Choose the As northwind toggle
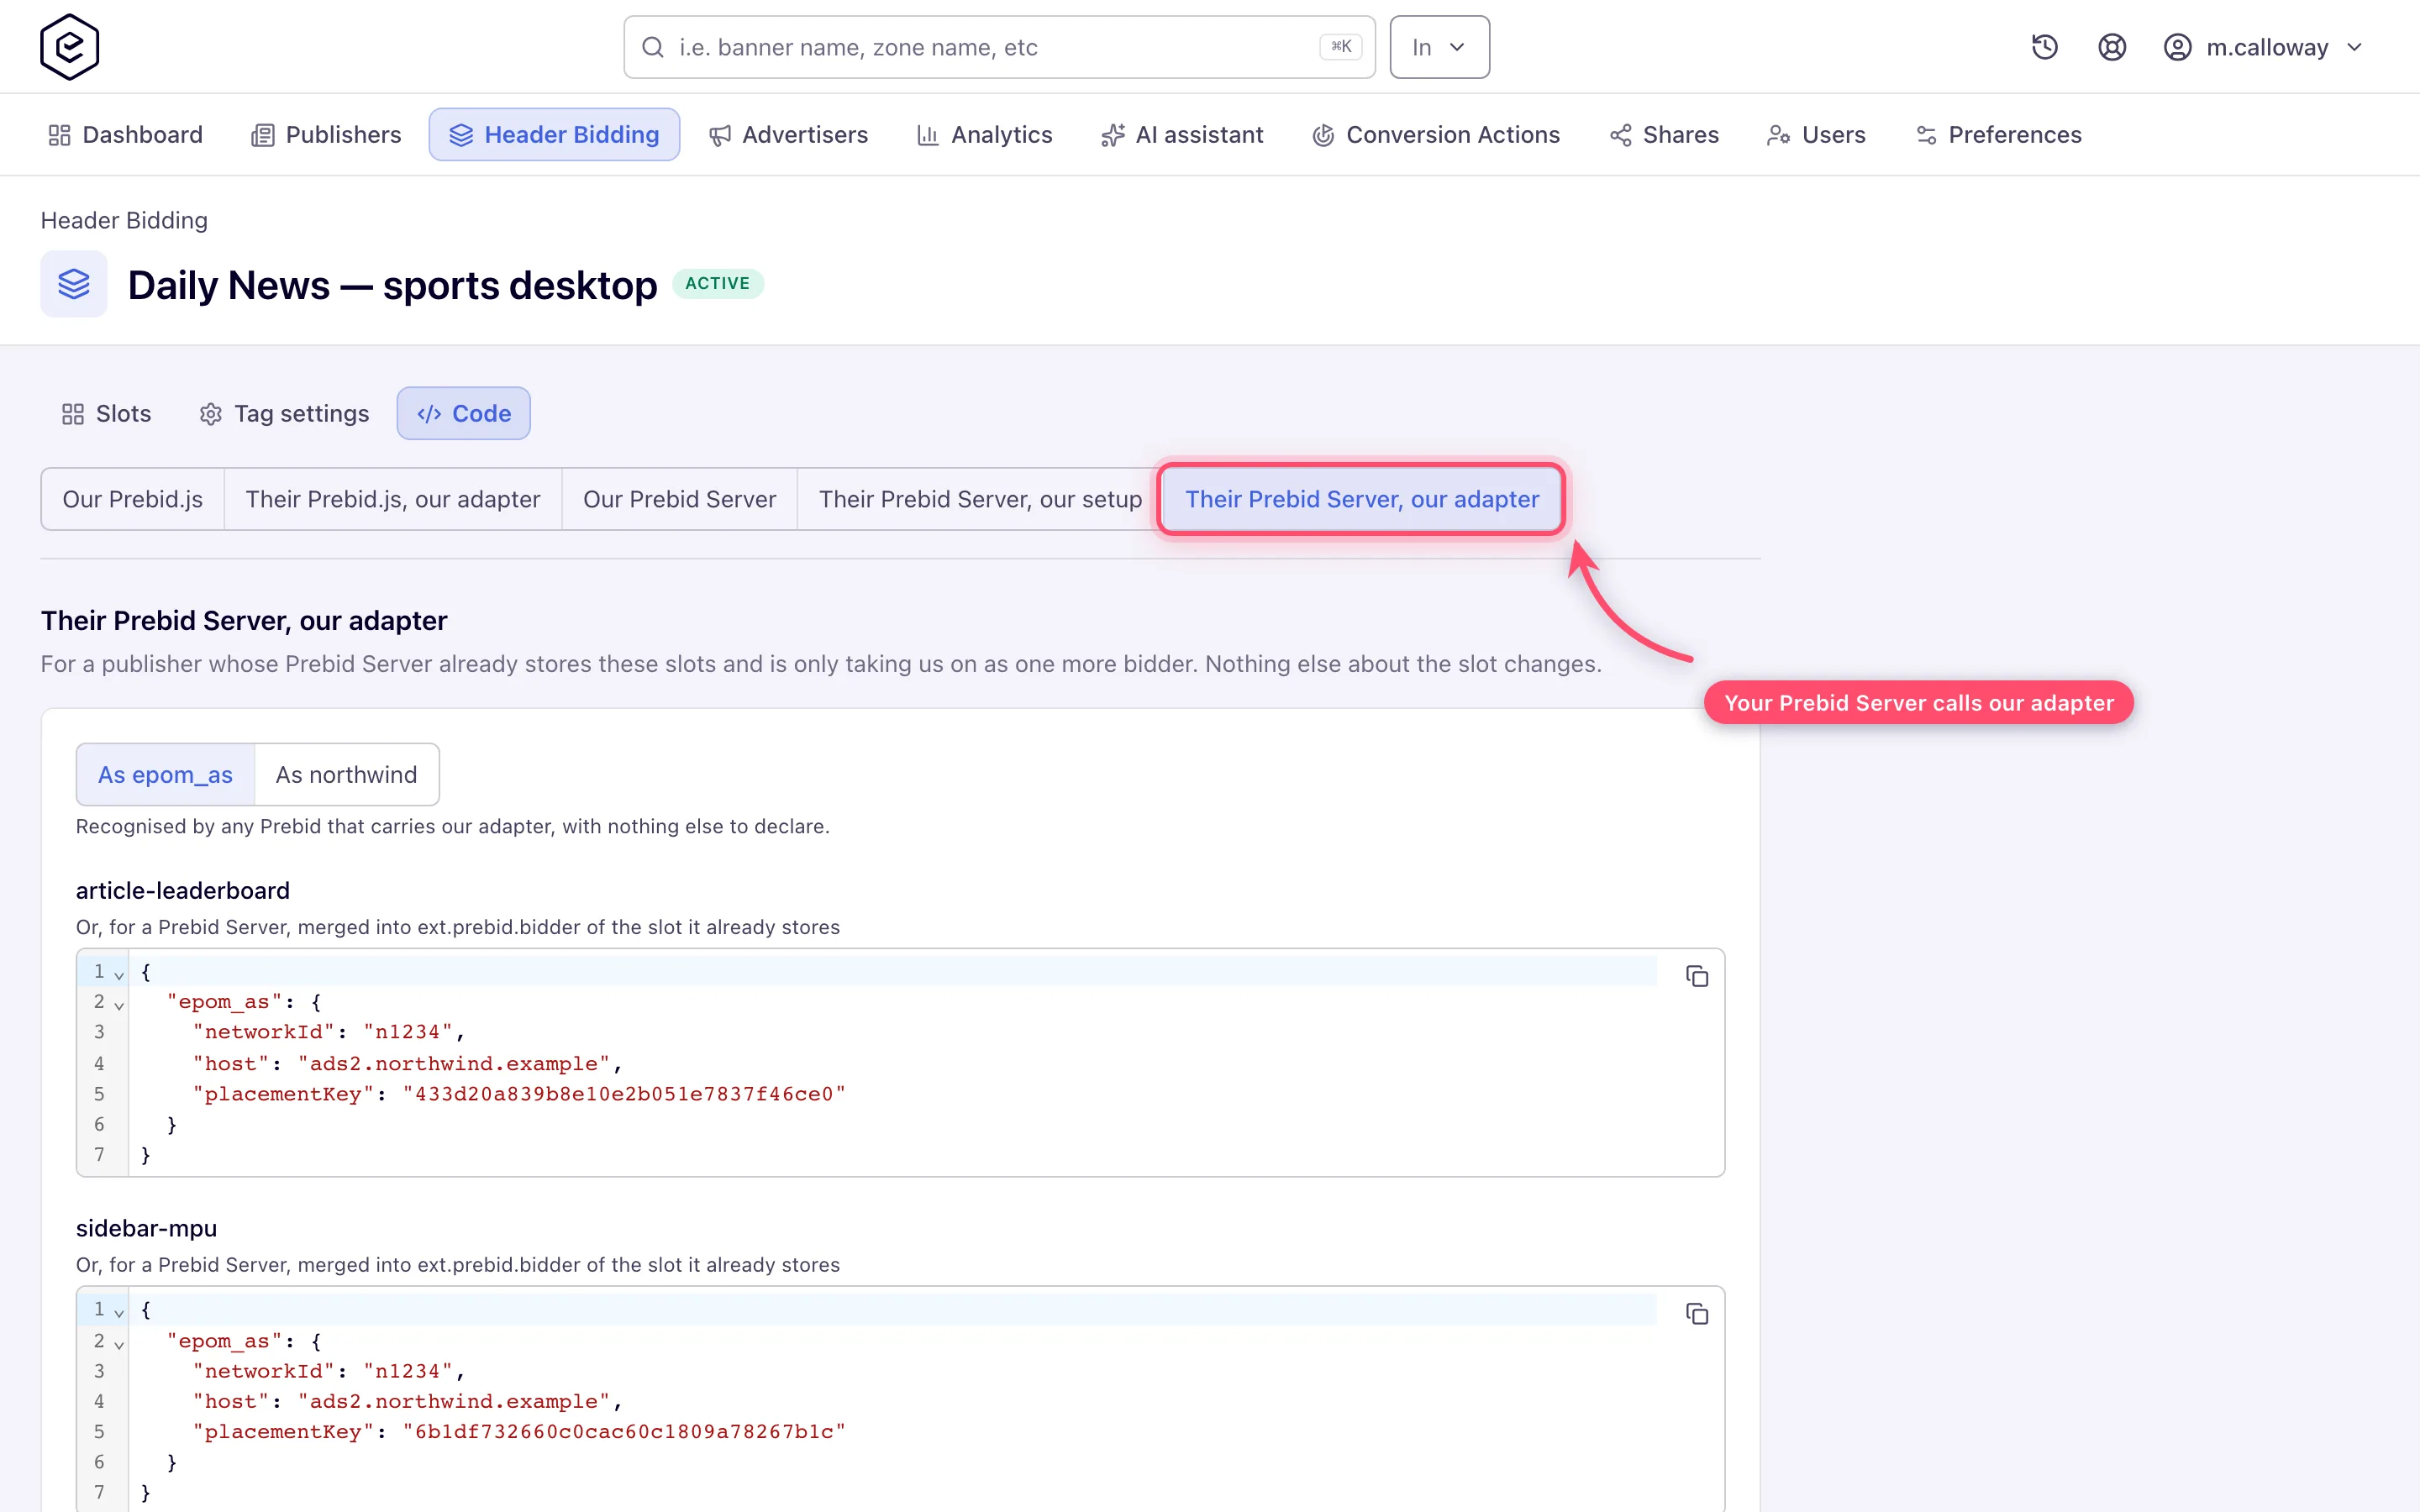This screenshot has height=1512, width=2420. (346, 775)
